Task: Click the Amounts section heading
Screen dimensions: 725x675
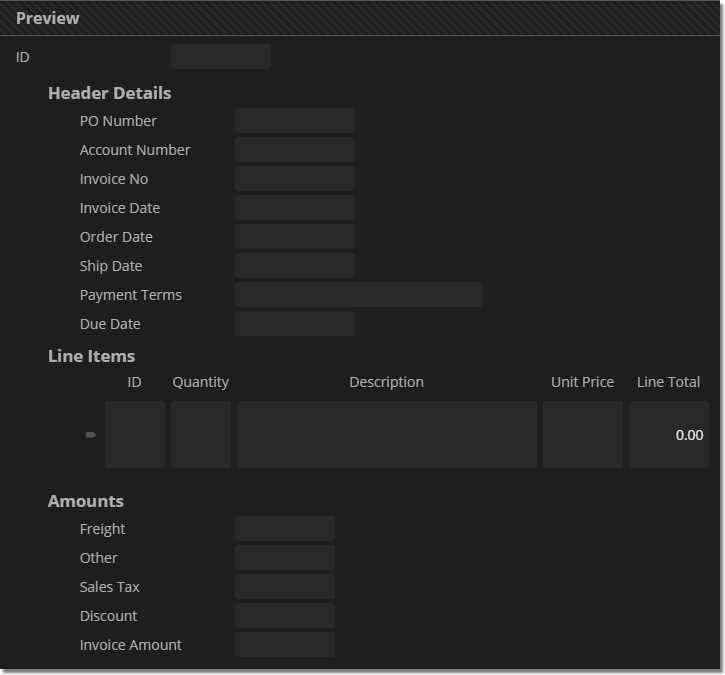Action: point(86,501)
